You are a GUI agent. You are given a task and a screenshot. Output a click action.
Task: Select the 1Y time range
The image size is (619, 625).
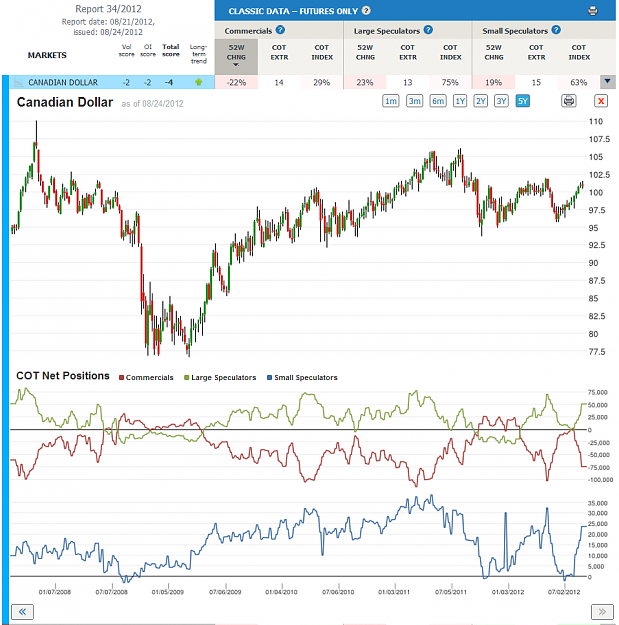[x=460, y=101]
